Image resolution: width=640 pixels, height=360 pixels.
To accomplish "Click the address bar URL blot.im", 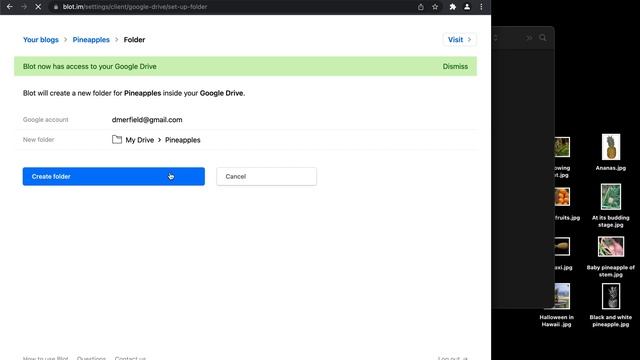I will 135,7.
